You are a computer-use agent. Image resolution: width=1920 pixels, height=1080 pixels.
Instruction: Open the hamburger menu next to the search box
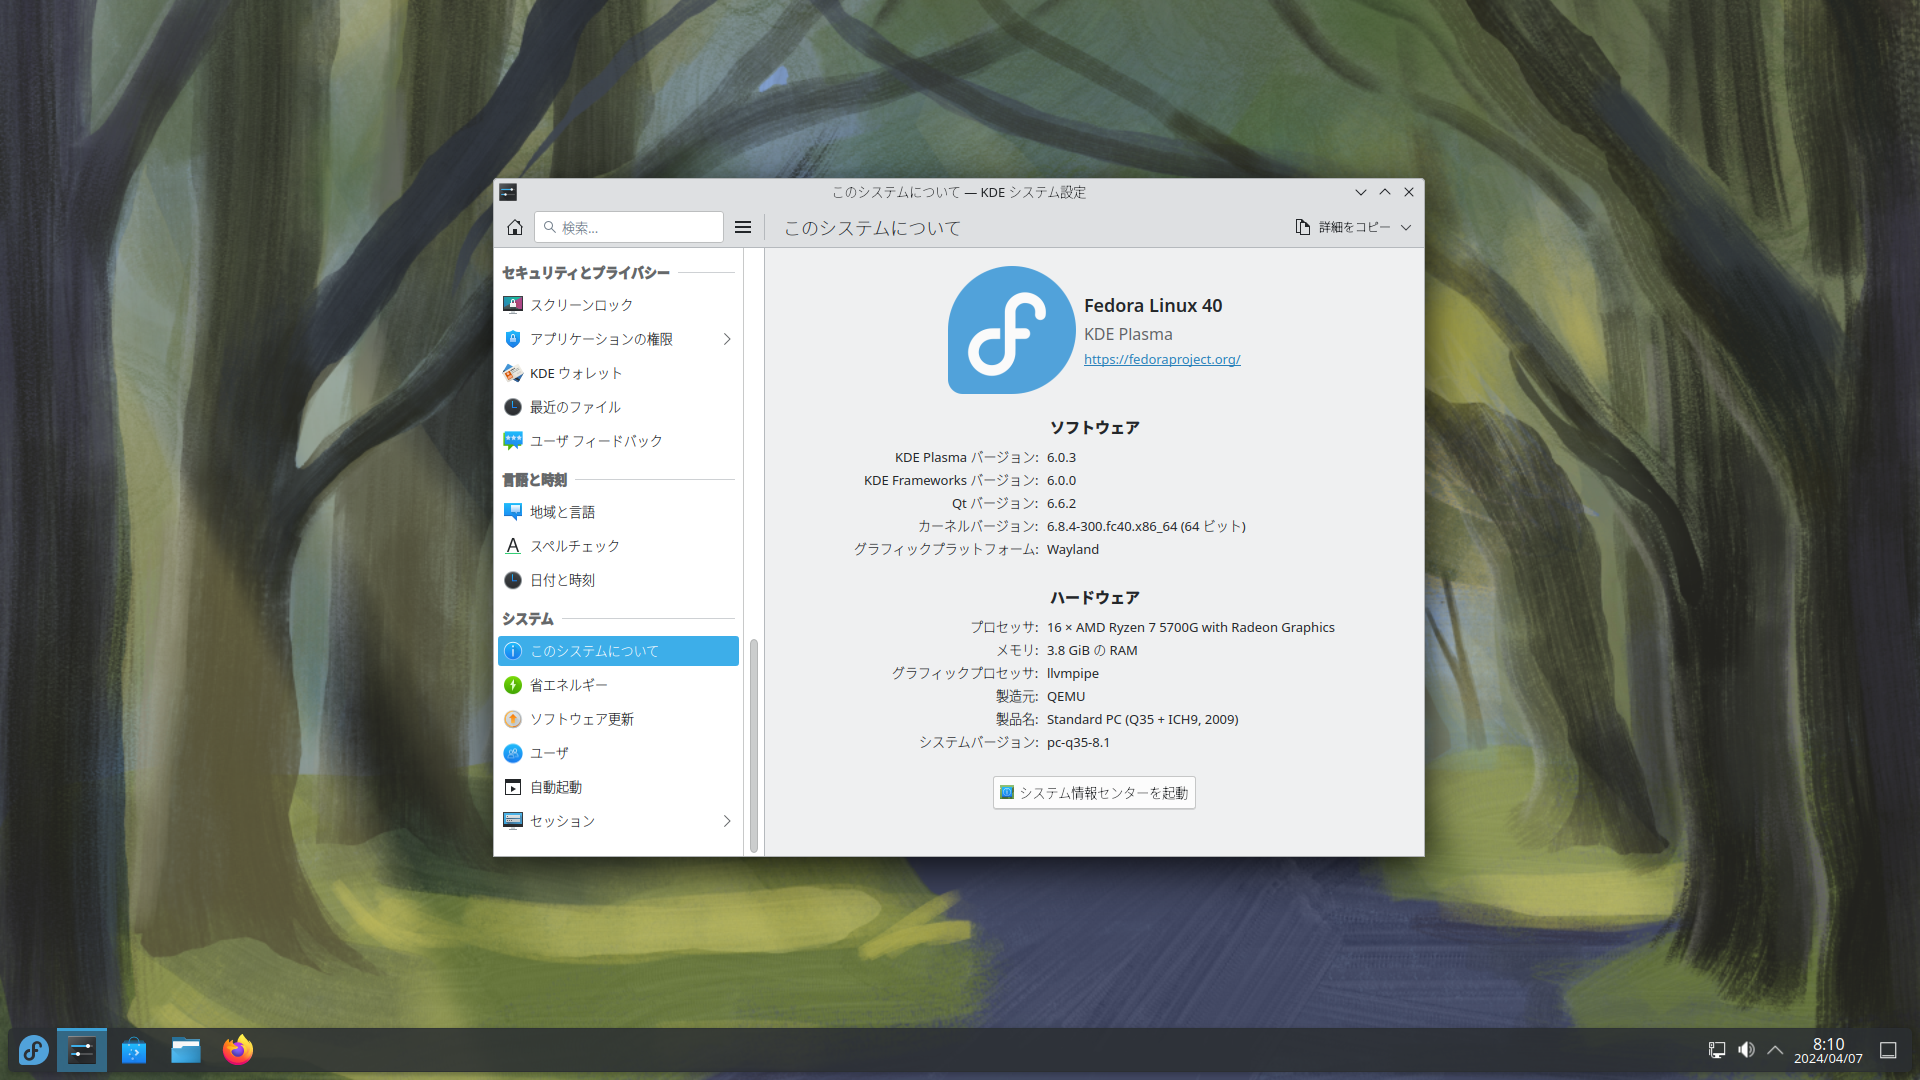pyautogui.click(x=743, y=228)
